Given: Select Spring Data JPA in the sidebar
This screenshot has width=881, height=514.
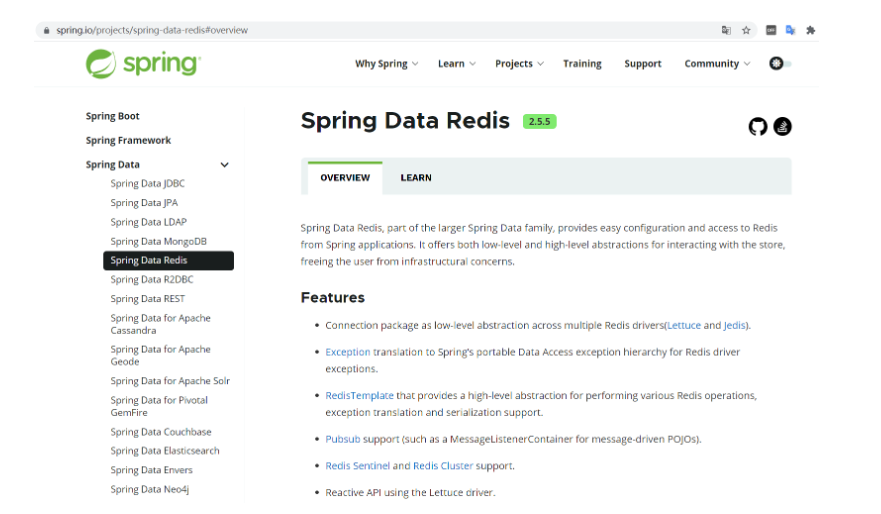Looking at the screenshot, I should (144, 203).
